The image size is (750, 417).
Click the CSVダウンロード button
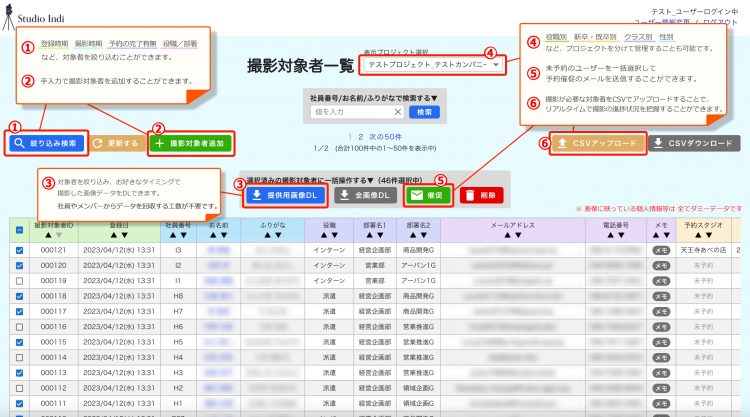[x=694, y=143]
